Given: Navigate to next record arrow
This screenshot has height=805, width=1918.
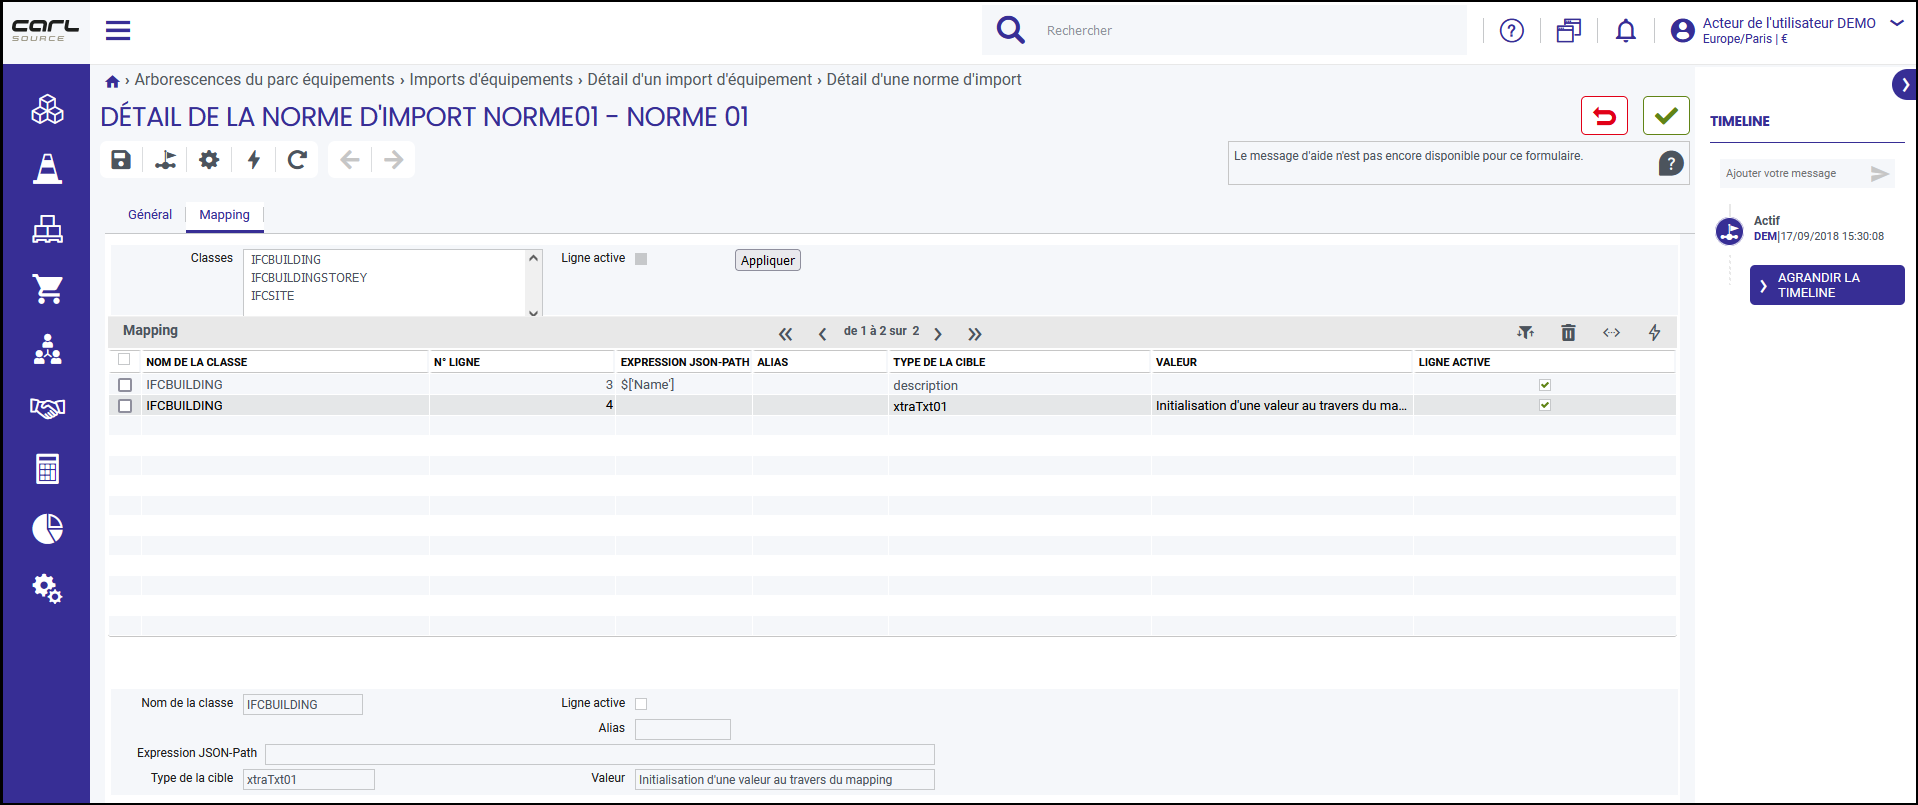Looking at the screenshot, I should 394,159.
